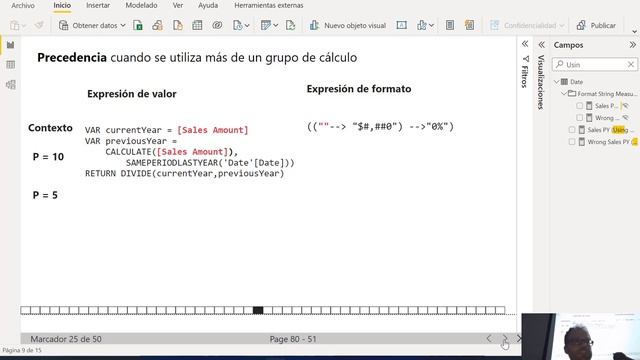
Task: Click the Wrong Sales PY measure icon
Action: pos(582,142)
